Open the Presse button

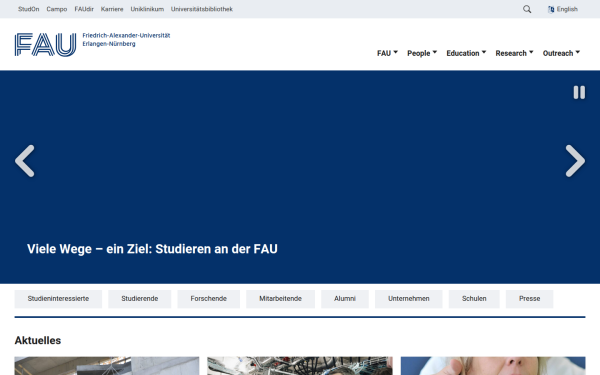[530, 299]
